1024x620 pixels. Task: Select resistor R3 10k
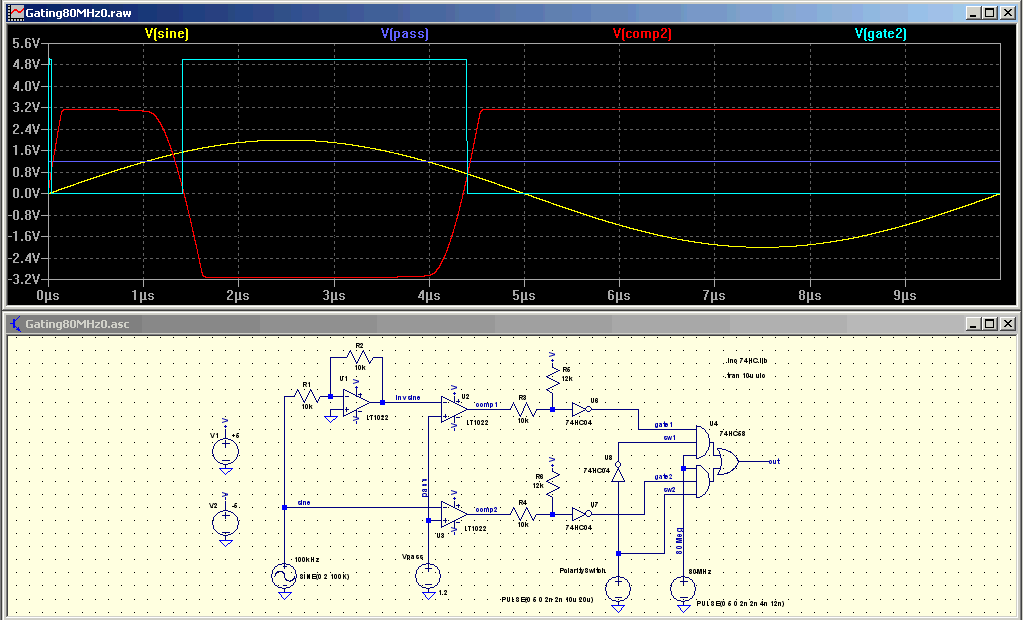click(522, 409)
